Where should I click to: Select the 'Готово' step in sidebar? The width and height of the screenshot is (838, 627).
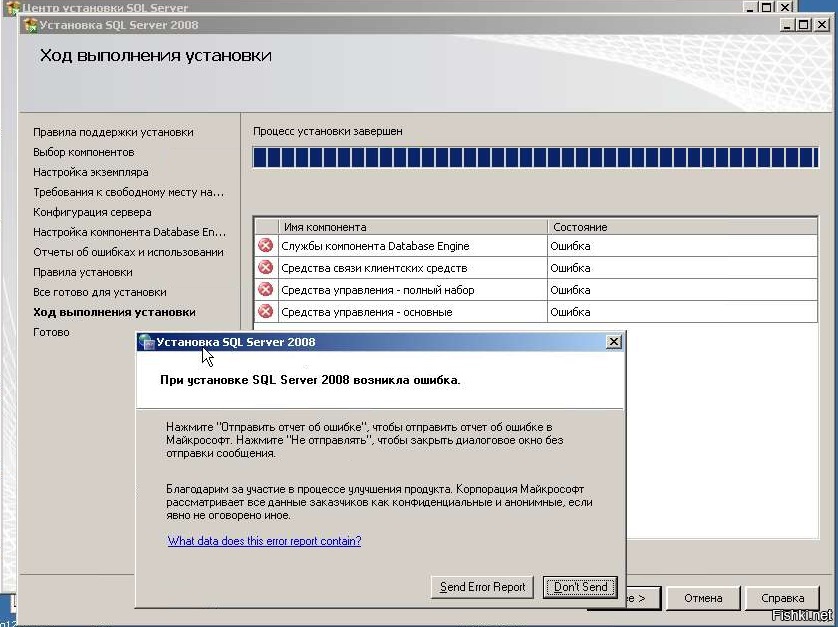click(51, 332)
